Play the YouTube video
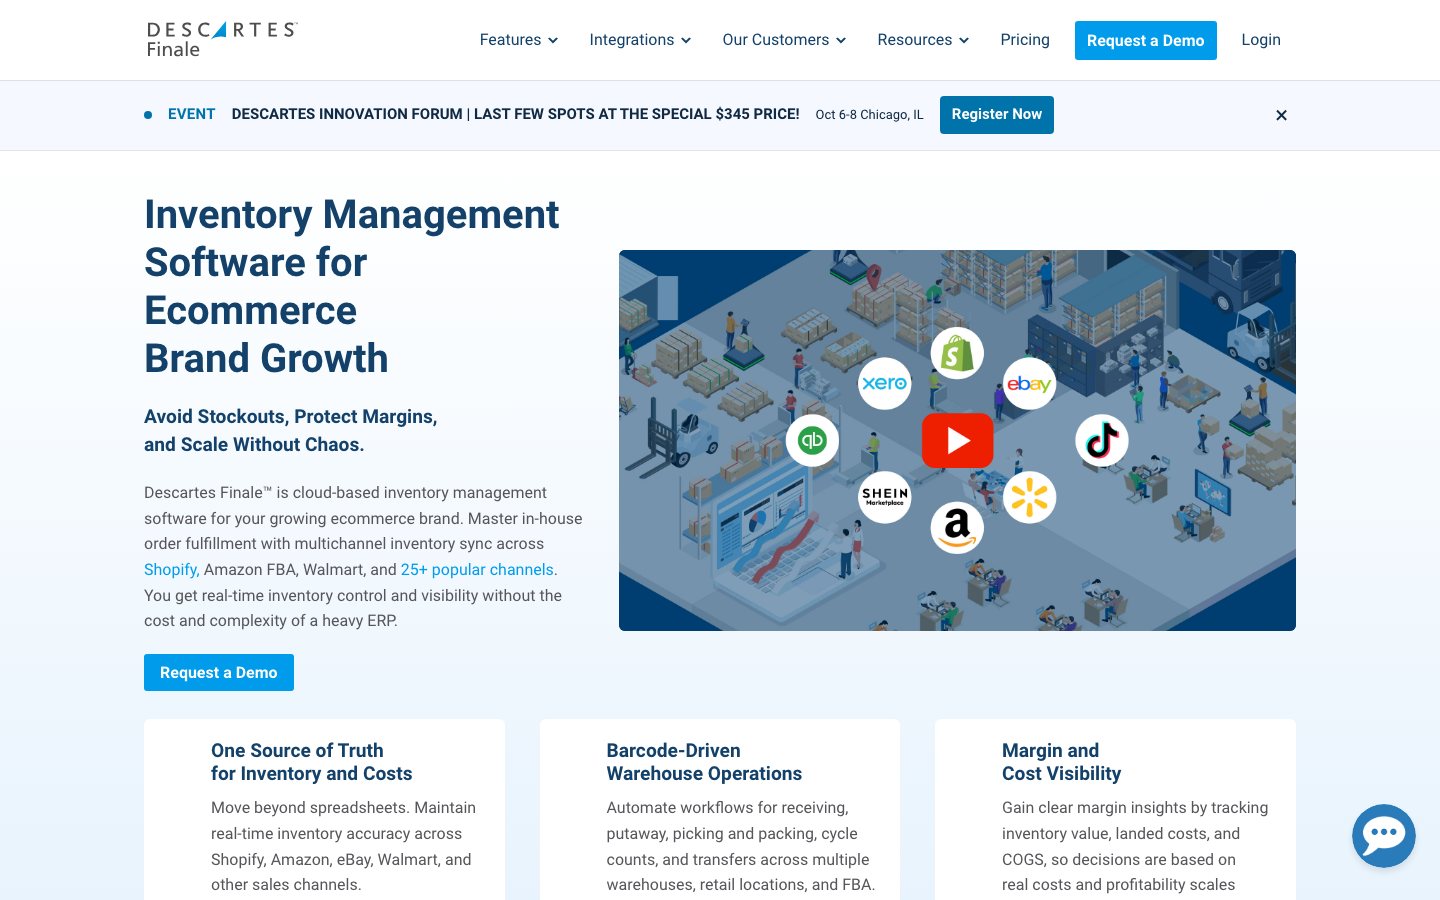The image size is (1440, 900). (x=957, y=440)
